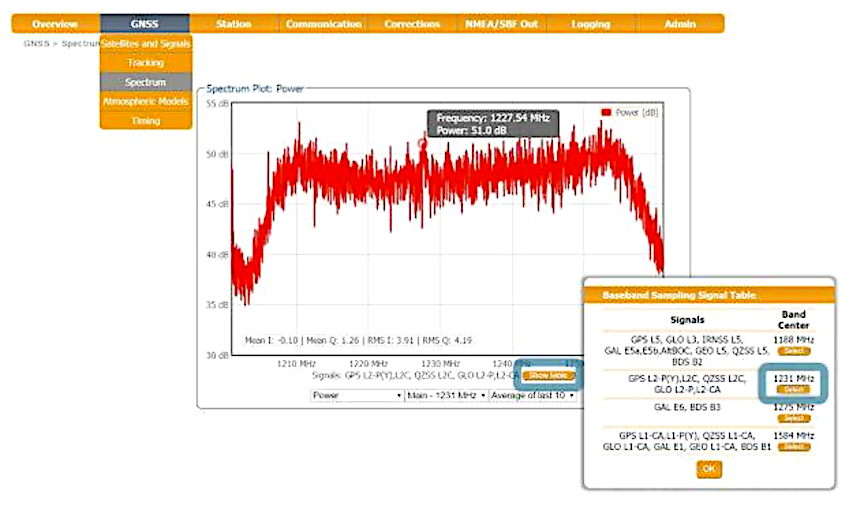Choose Timing from the GNSS submenu
The width and height of the screenshot is (864, 506).
pos(145,120)
